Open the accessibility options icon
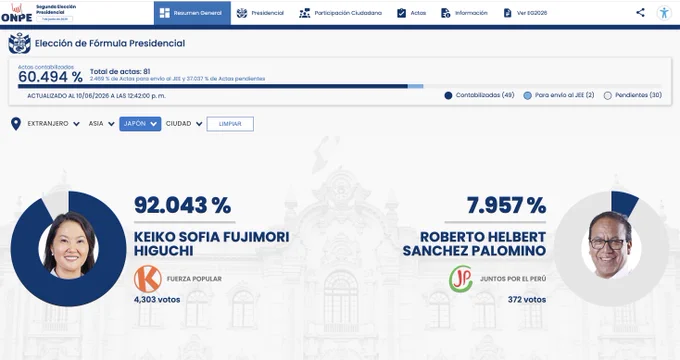The width and height of the screenshot is (680, 360). (x=664, y=13)
